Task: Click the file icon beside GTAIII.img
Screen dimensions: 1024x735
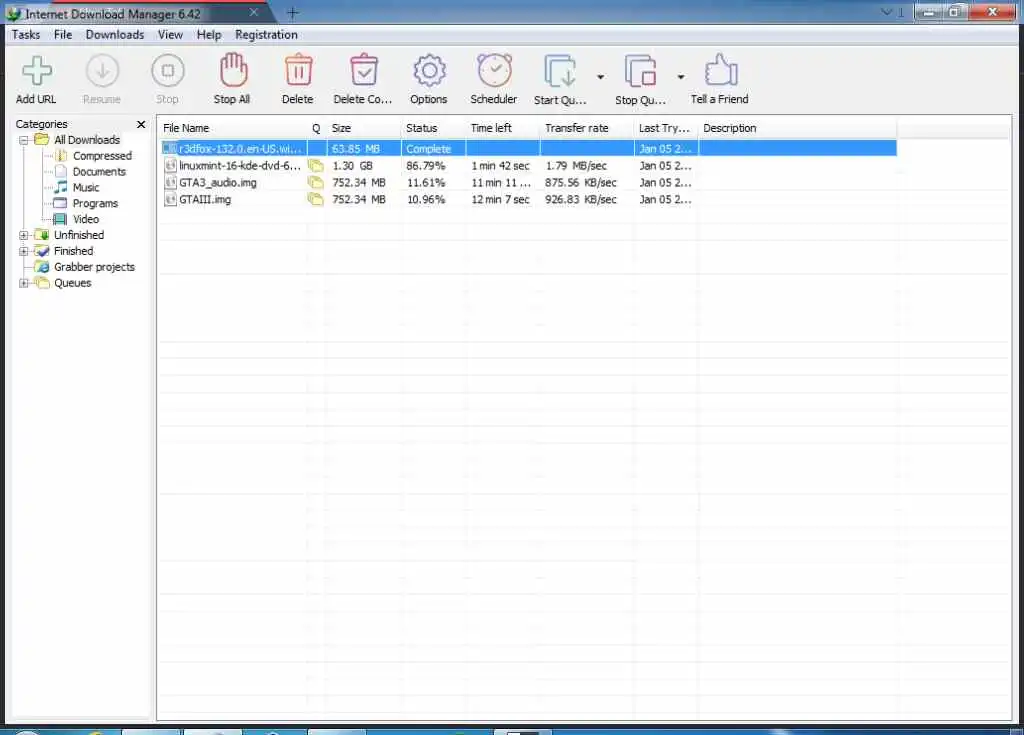Action: coord(170,199)
